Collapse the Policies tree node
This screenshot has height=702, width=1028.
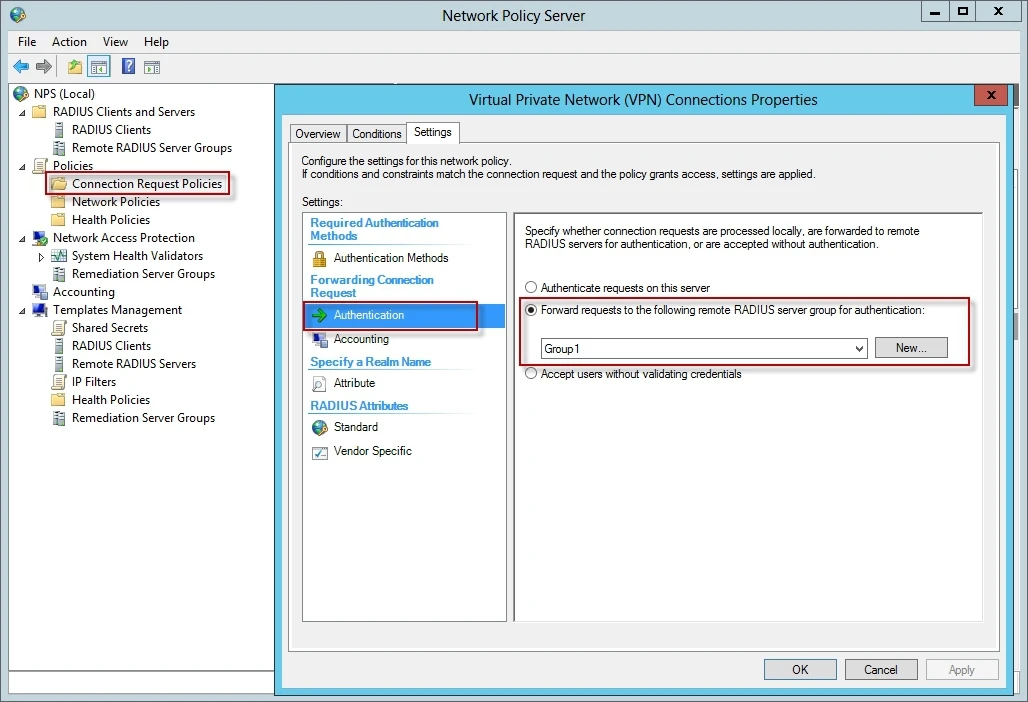23,166
